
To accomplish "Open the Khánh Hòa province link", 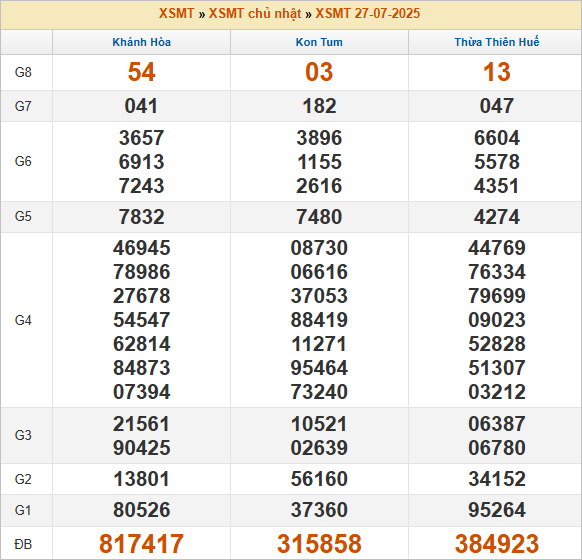I will pyautogui.click(x=141, y=42).
